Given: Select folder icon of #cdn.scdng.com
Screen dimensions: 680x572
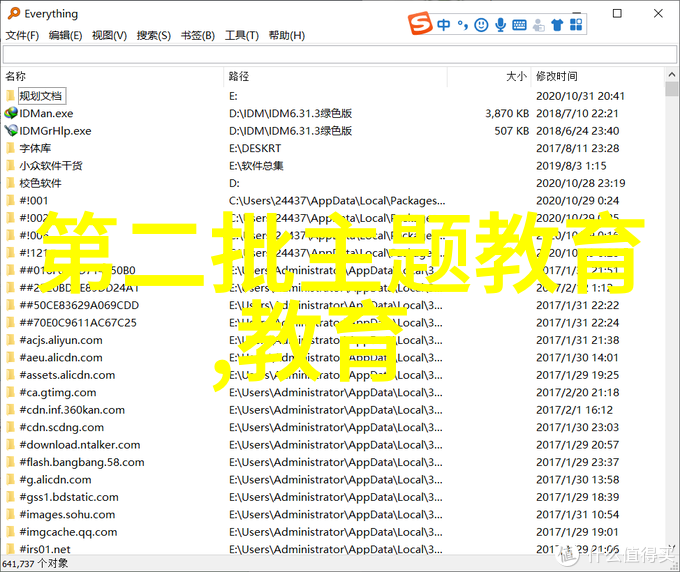Looking at the screenshot, I should click(11, 427).
